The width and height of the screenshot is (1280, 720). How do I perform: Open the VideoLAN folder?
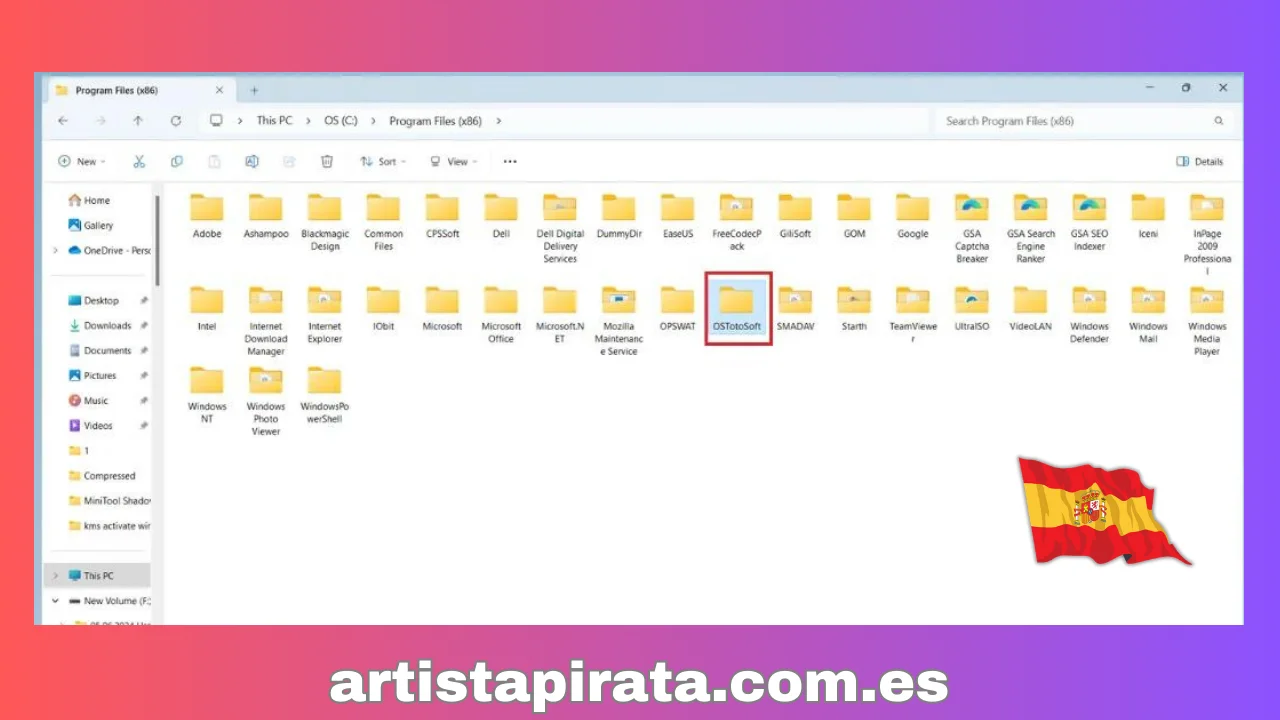point(1031,308)
